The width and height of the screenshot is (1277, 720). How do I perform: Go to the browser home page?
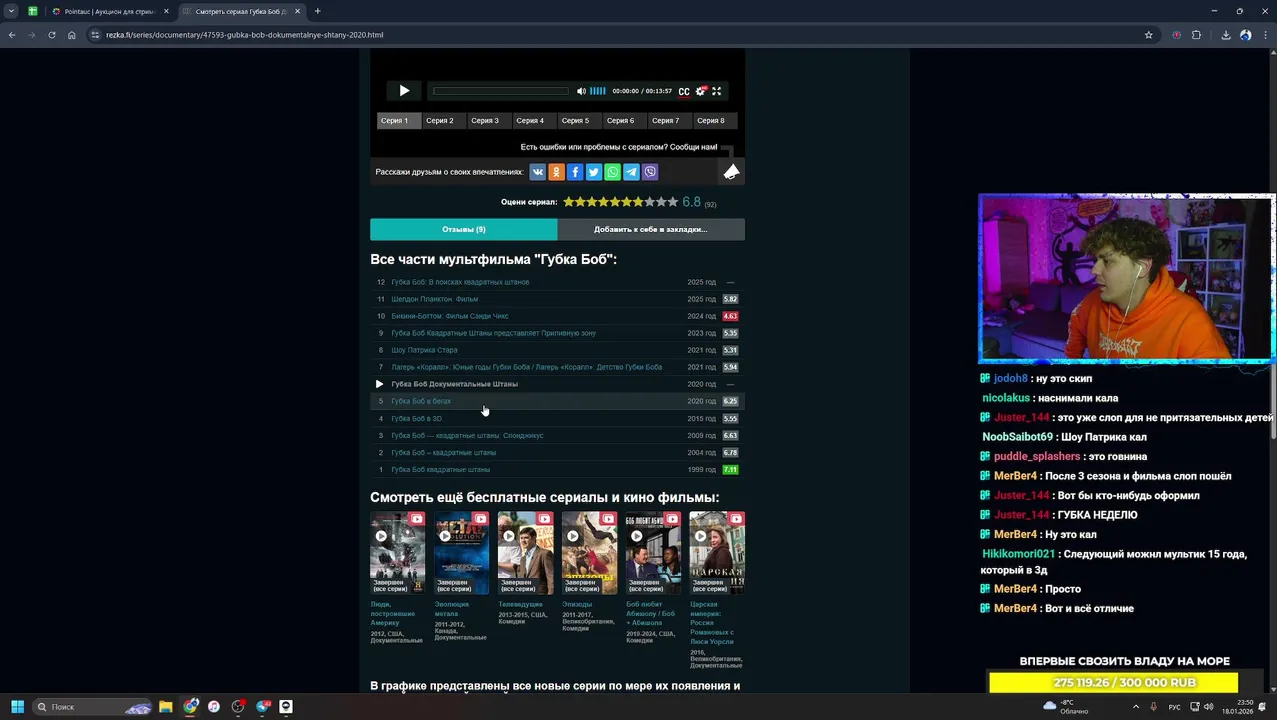(71, 35)
